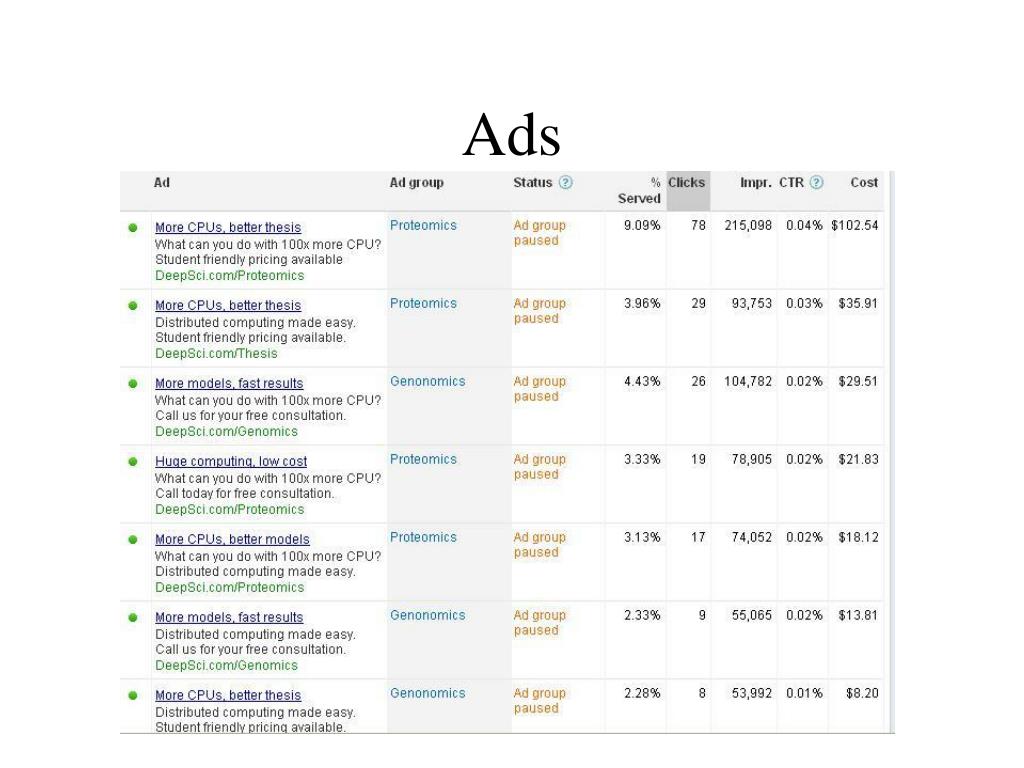This screenshot has height=768, width=1024.
Task: Click status dot of DeepSci.com/Thesis ad
Action: coord(133,306)
